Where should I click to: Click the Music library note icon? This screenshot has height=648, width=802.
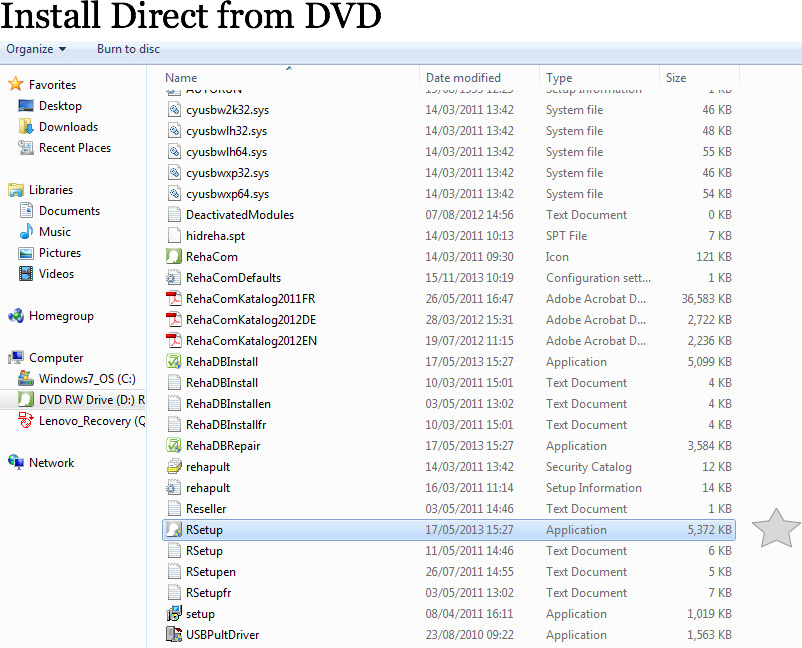pyautogui.click(x=26, y=232)
